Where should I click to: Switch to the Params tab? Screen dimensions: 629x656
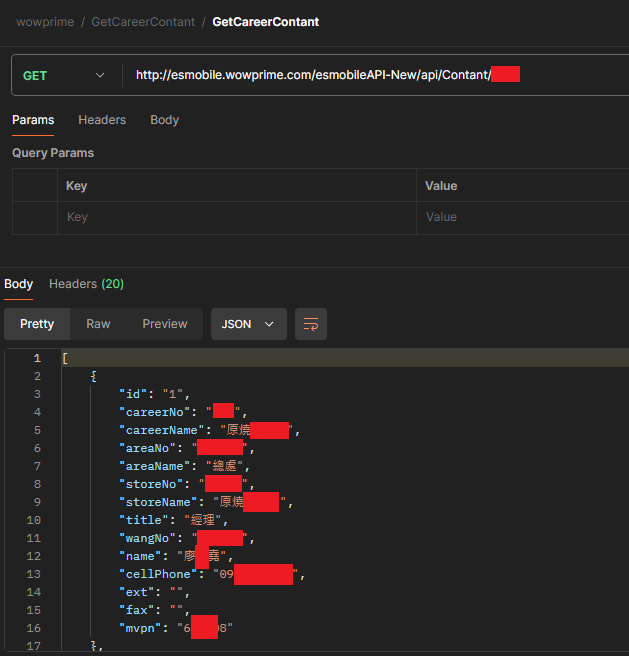point(33,120)
